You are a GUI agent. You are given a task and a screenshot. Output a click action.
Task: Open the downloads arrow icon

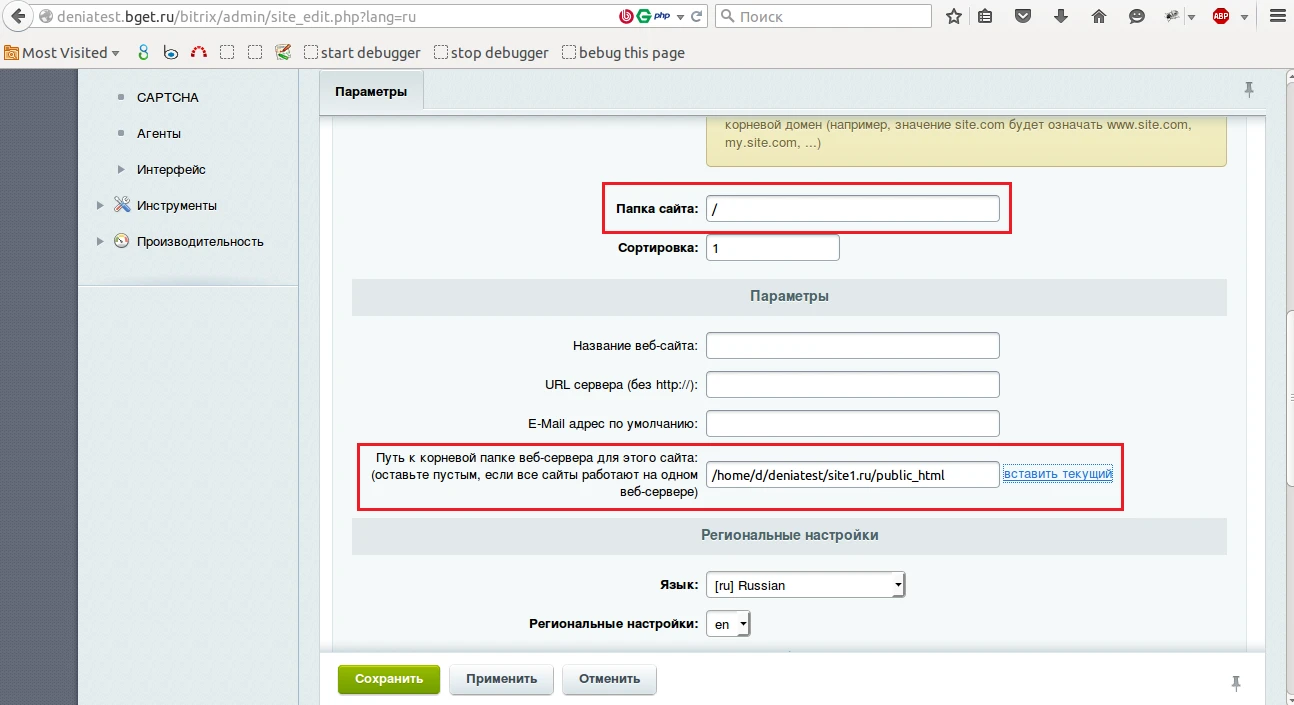(1061, 16)
